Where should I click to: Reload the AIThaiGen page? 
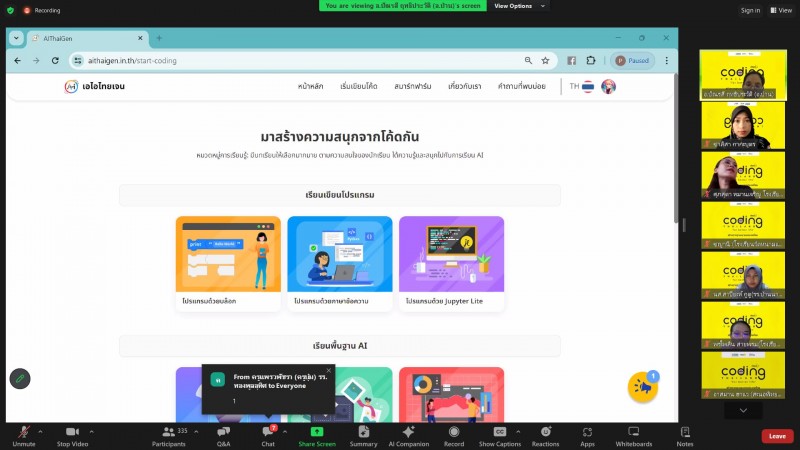coord(55,61)
